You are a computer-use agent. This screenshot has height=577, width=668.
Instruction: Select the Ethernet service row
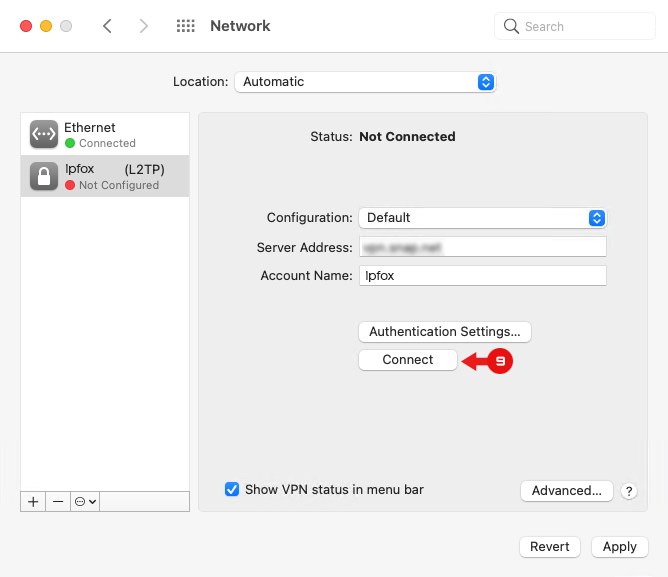[105, 134]
